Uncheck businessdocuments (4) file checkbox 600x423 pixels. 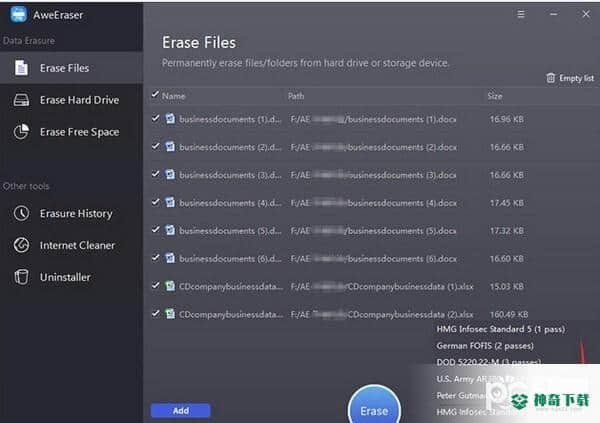[x=155, y=202]
